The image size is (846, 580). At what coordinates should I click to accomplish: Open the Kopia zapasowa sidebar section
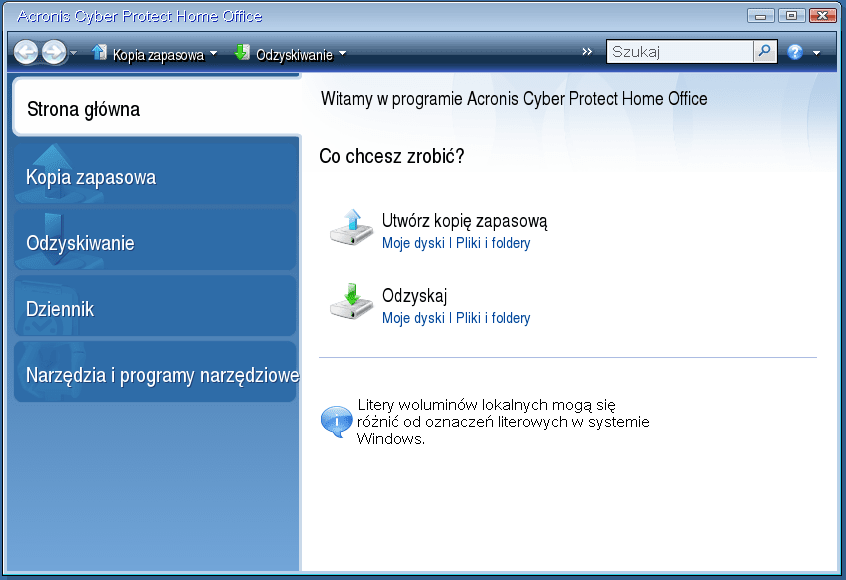point(155,174)
